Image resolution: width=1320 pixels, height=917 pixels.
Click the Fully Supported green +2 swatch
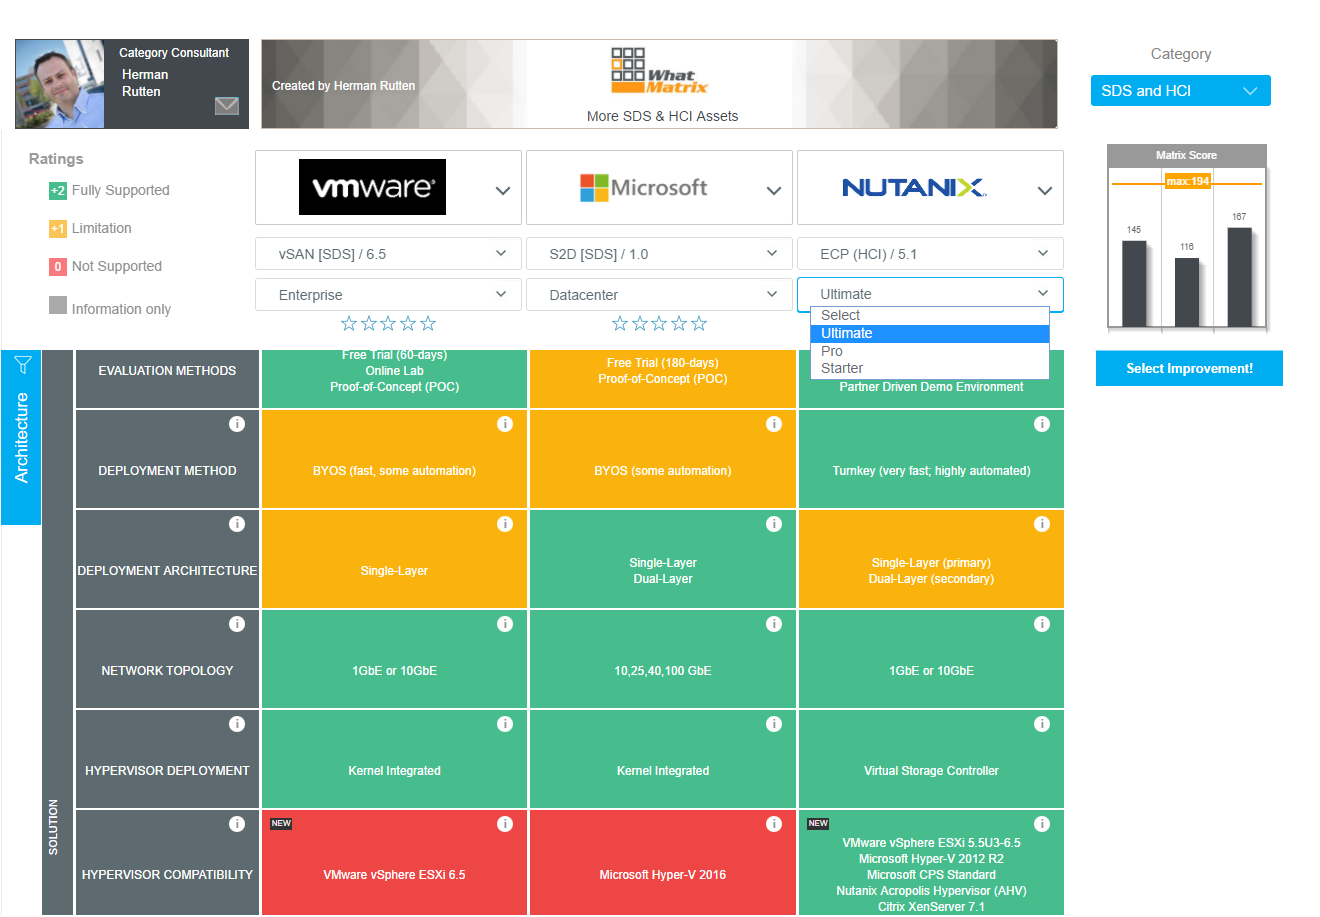(x=58, y=190)
